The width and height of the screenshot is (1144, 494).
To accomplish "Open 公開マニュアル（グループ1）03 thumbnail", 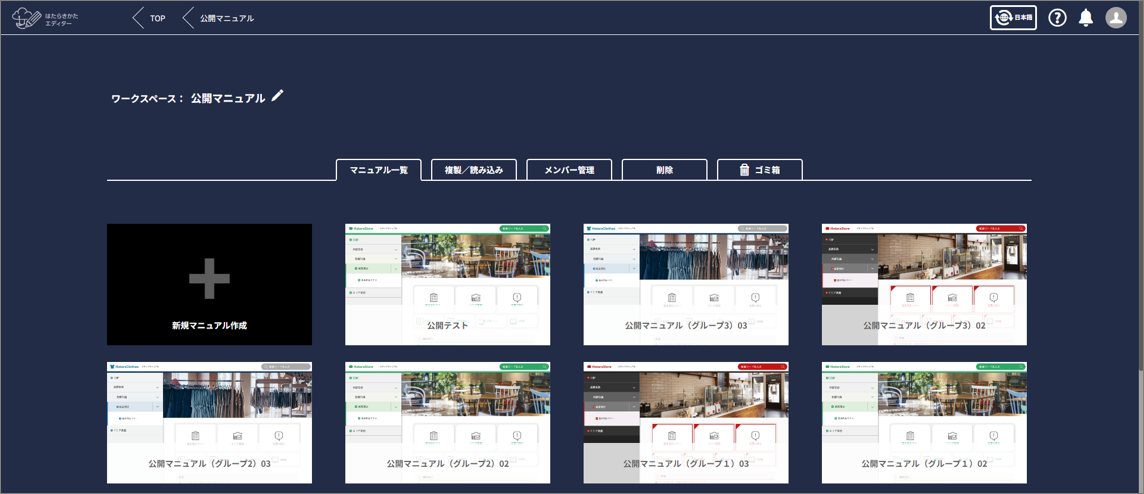I will click(x=686, y=422).
